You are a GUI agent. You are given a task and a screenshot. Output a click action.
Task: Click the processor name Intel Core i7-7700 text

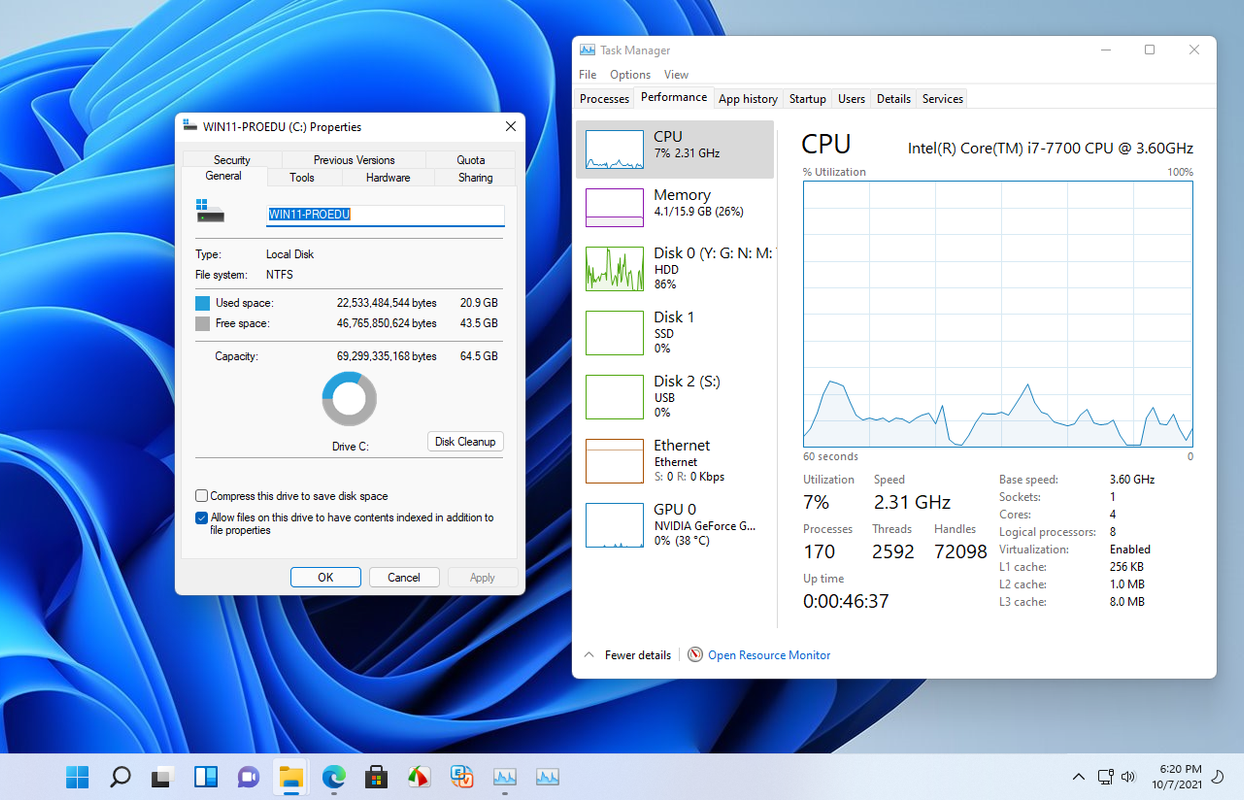point(1051,148)
